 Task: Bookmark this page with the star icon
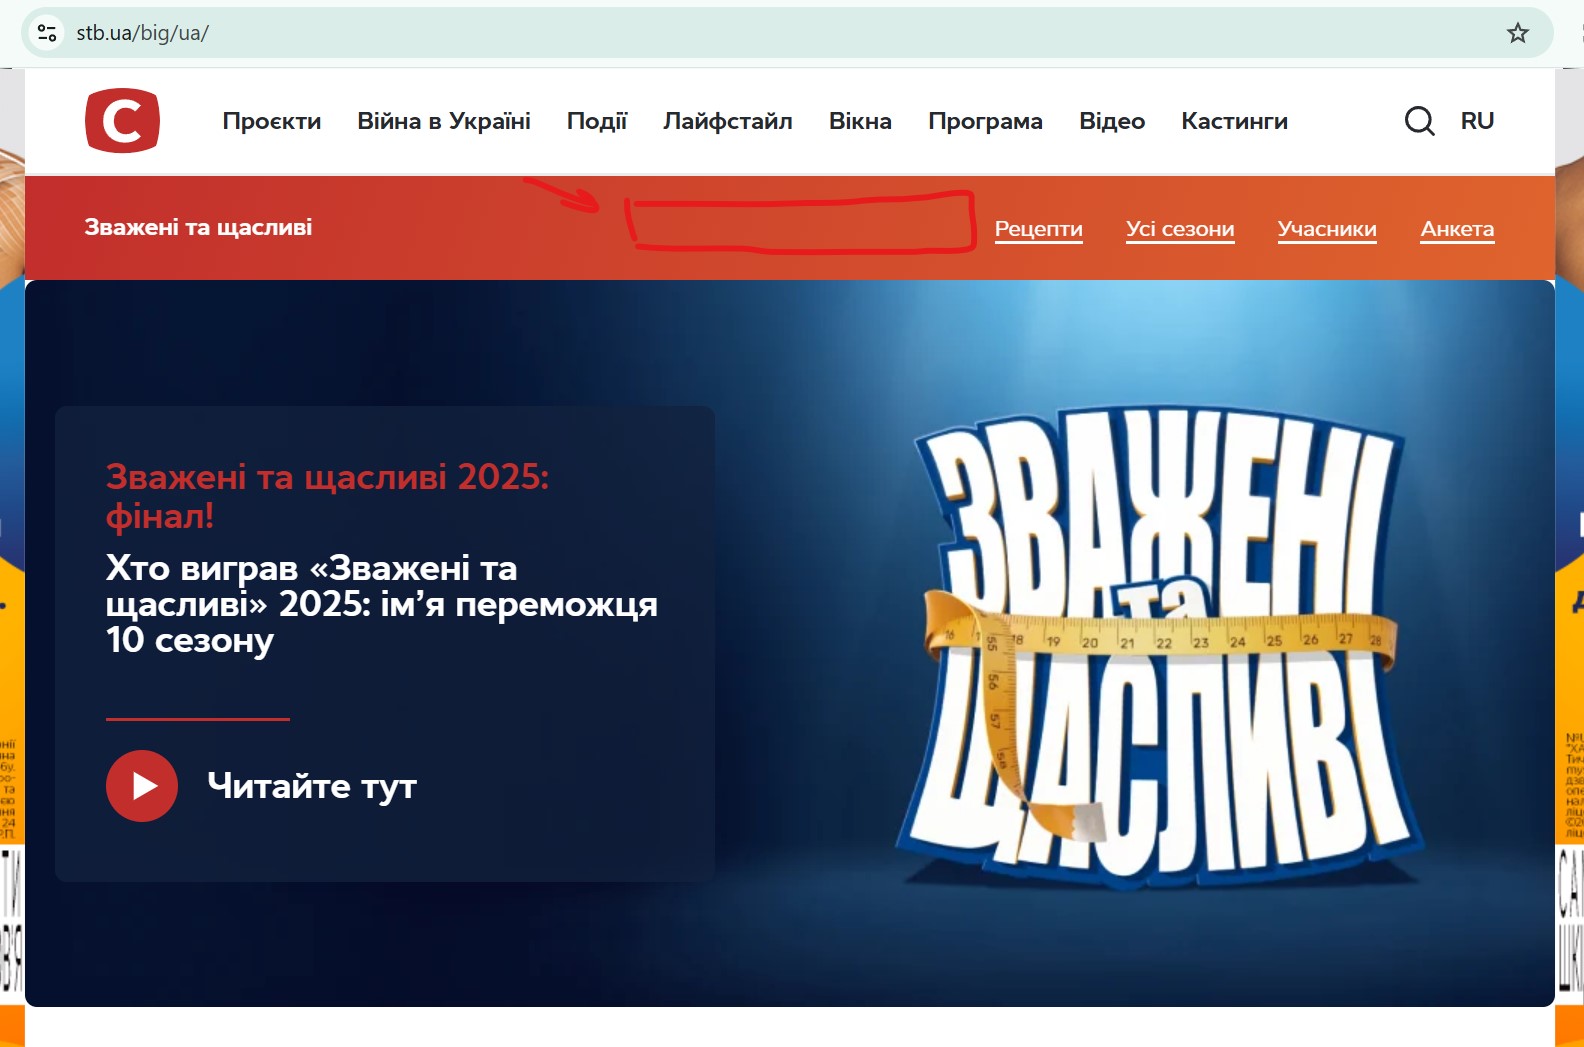1517,33
